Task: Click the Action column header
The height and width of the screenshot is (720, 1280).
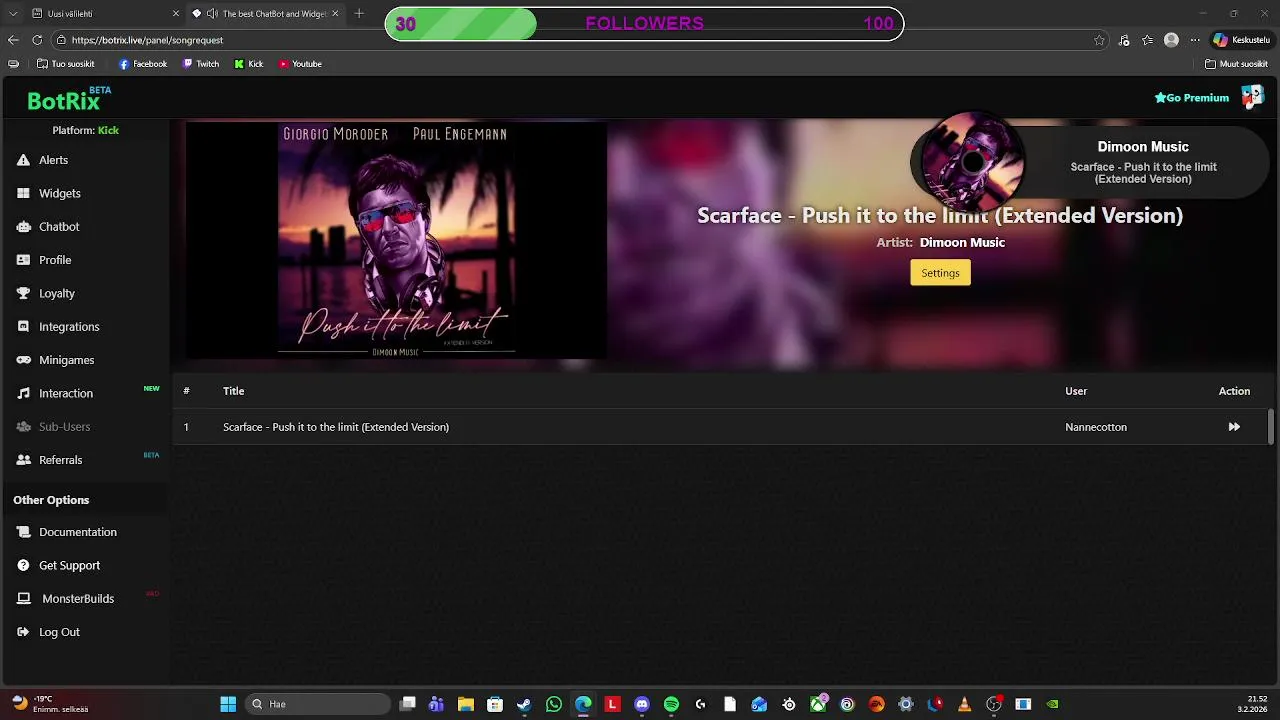Action: pos(1234,391)
